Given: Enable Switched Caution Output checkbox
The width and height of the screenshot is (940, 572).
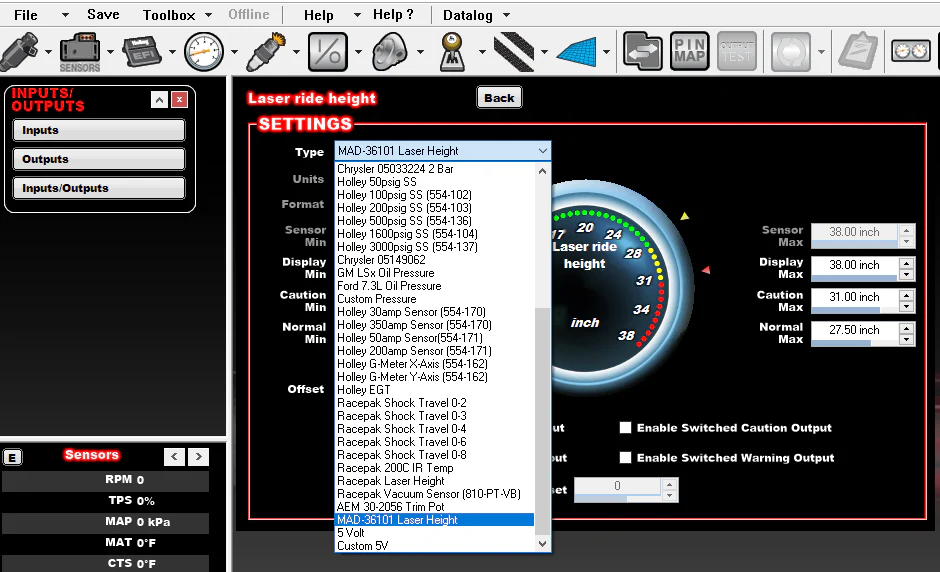Looking at the screenshot, I should (625, 428).
